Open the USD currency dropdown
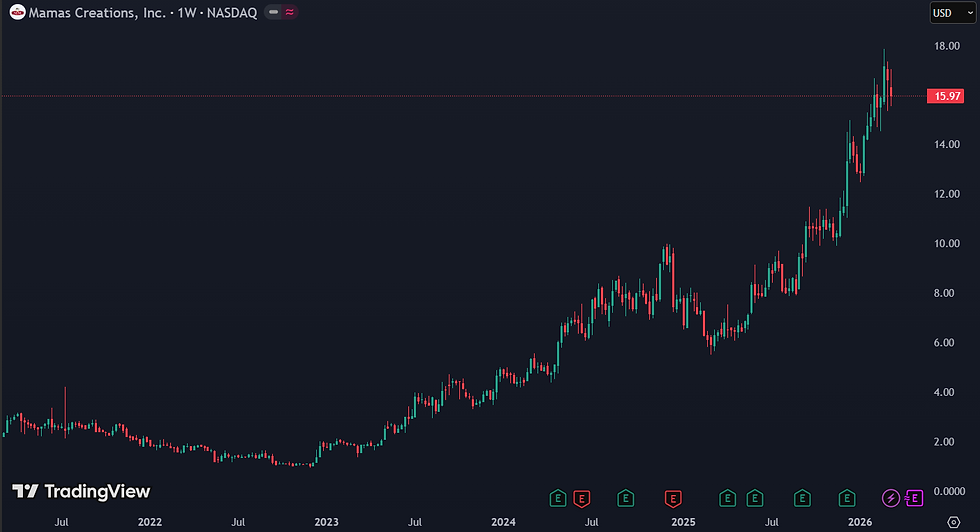 click(x=952, y=13)
